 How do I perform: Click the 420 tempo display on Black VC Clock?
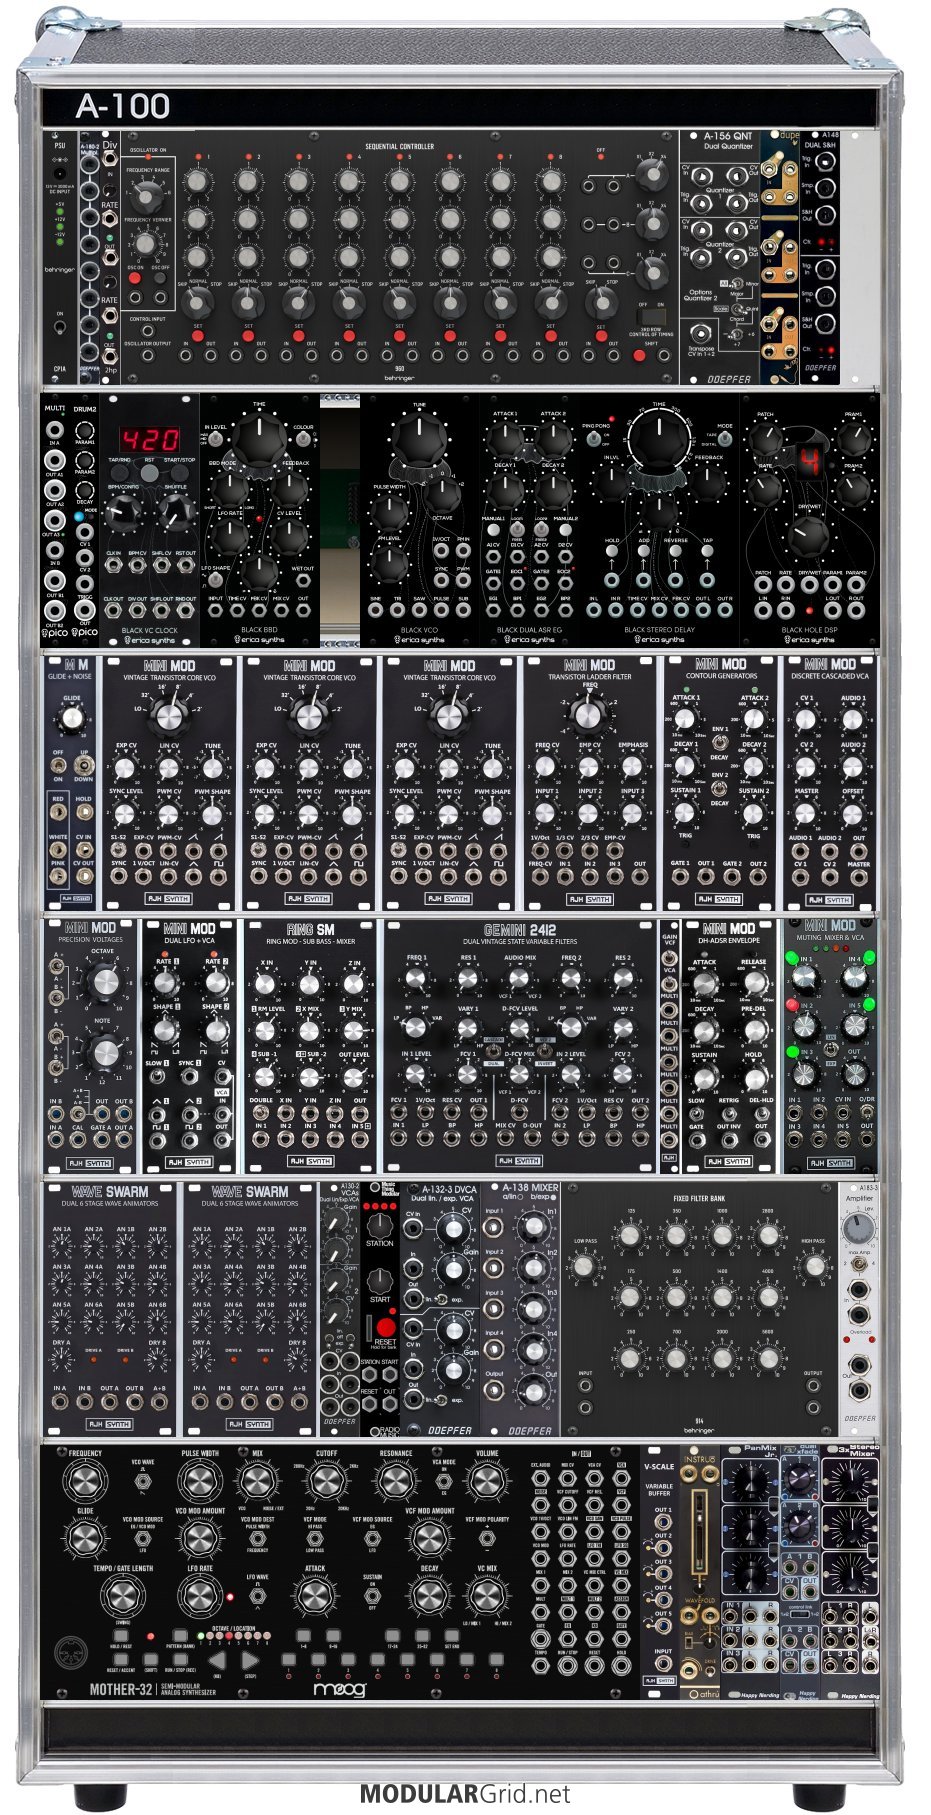click(x=151, y=439)
